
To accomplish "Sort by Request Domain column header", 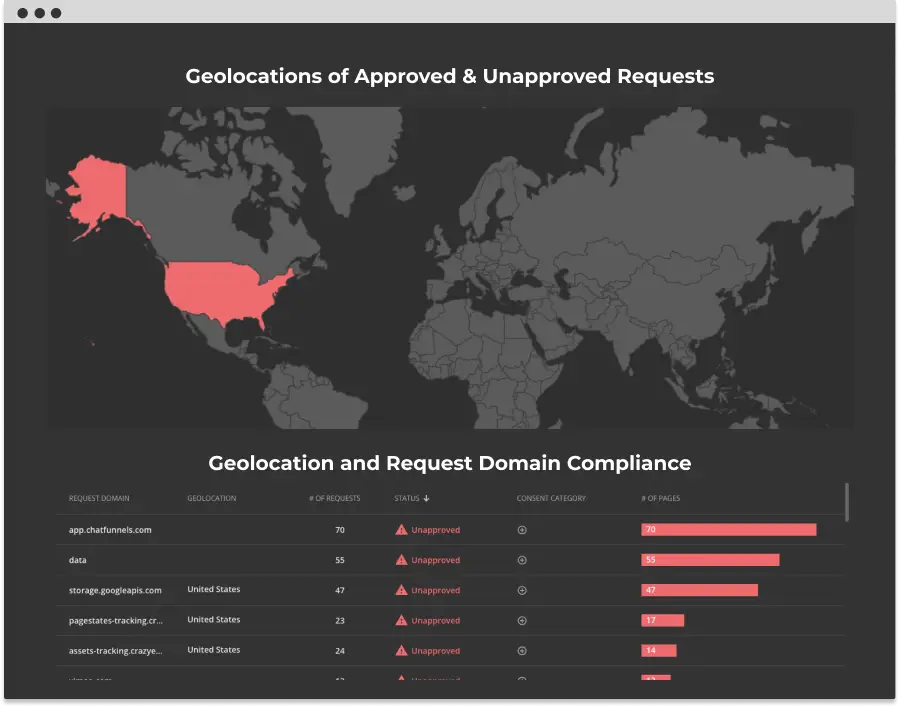I will click(99, 498).
